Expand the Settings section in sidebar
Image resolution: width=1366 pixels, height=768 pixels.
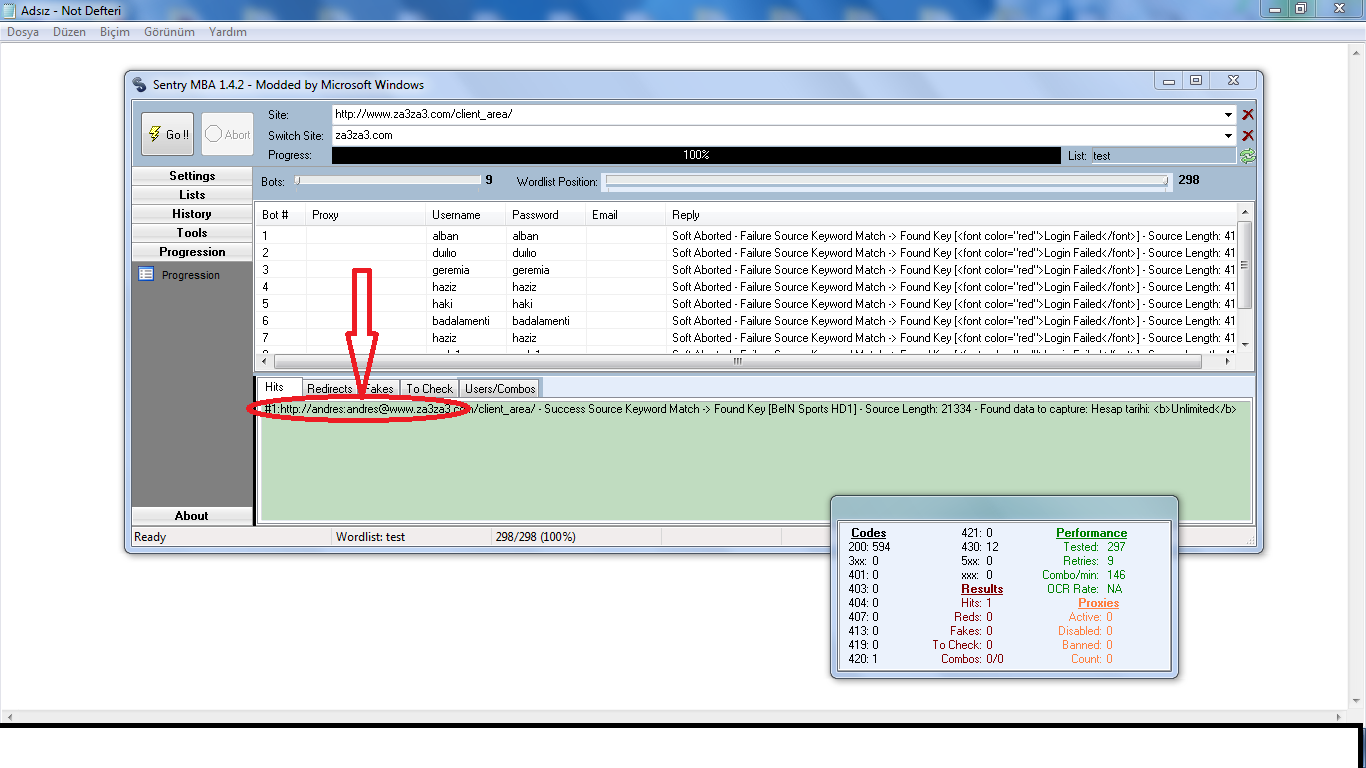click(192, 176)
